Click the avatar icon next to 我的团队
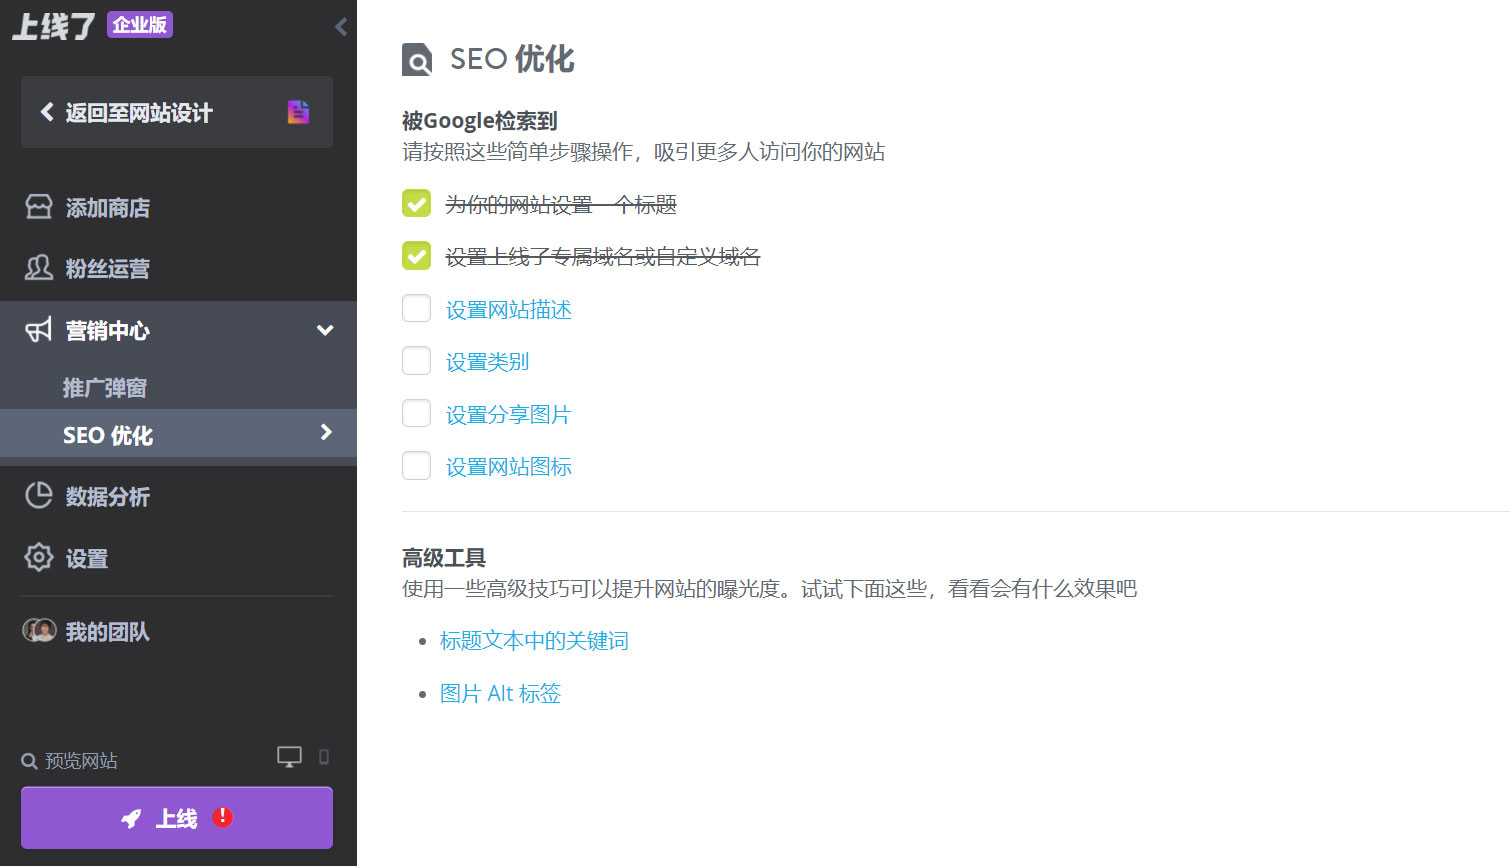 pos(39,630)
